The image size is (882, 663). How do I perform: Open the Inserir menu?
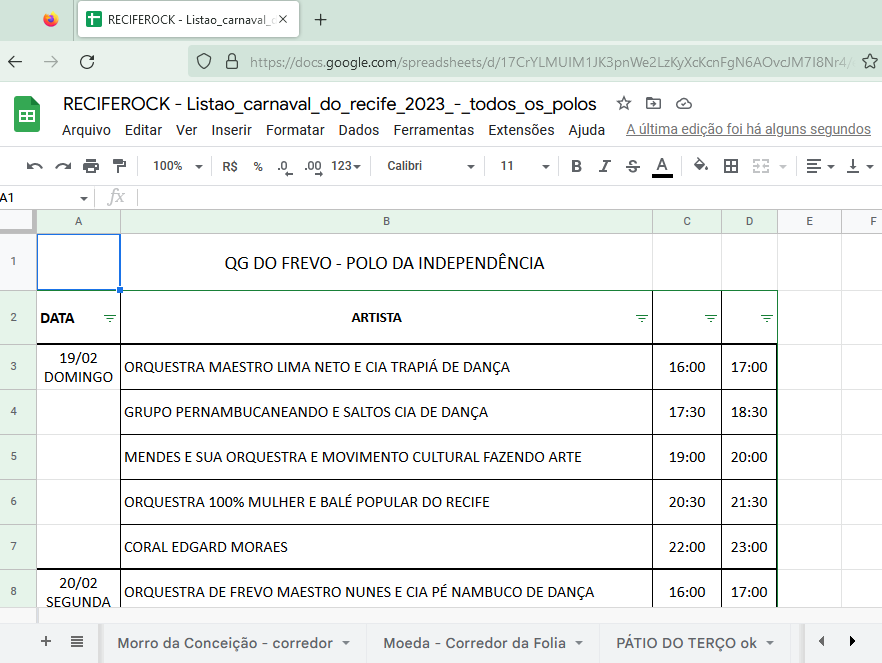pyautogui.click(x=231, y=130)
